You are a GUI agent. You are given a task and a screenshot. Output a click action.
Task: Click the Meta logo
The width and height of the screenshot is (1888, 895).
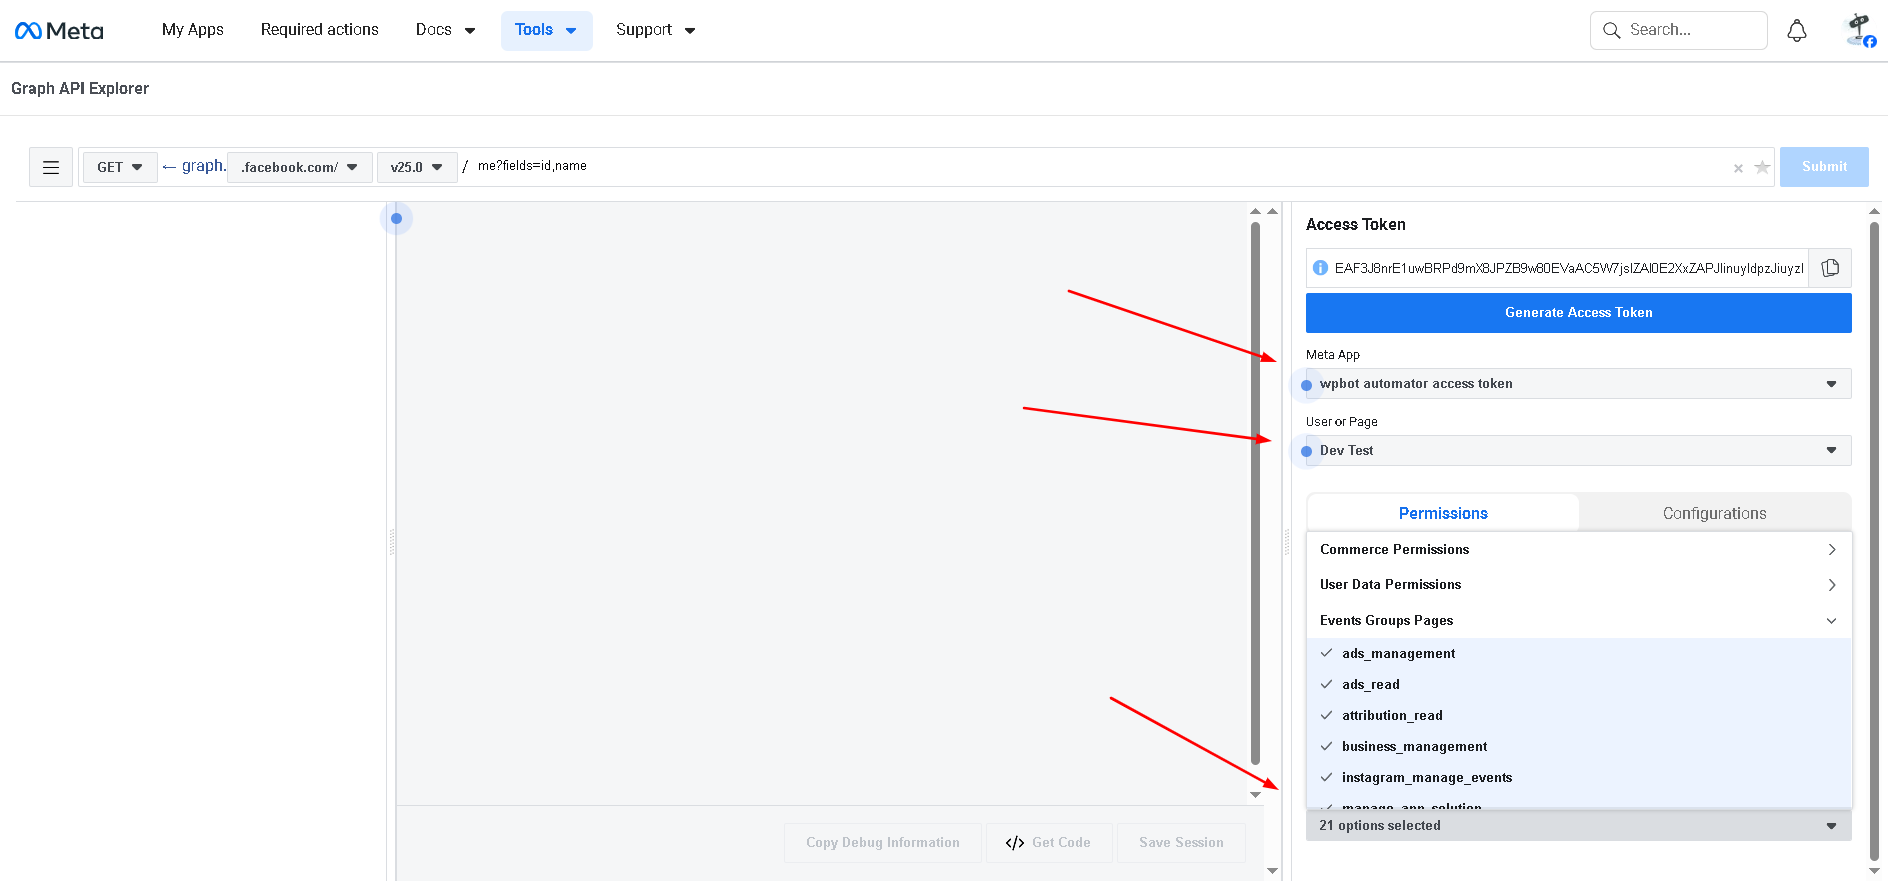59,31
